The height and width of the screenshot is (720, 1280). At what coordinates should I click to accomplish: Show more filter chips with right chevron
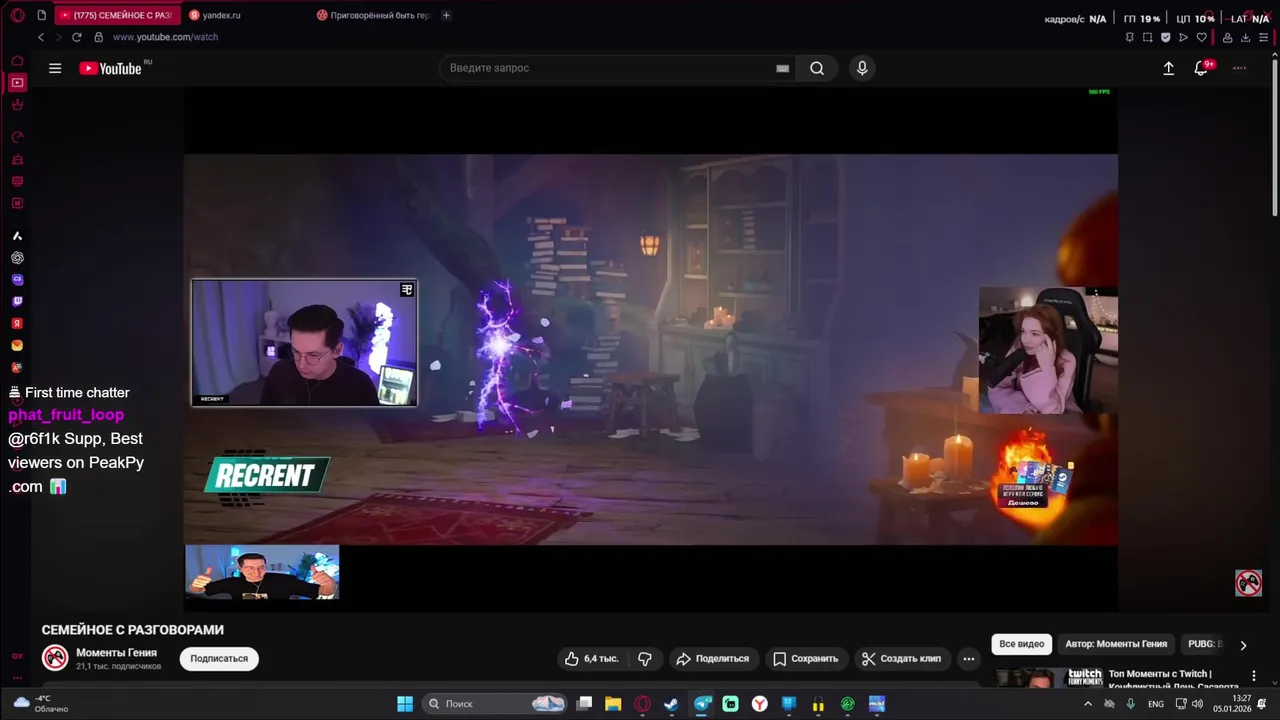(x=1243, y=645)
